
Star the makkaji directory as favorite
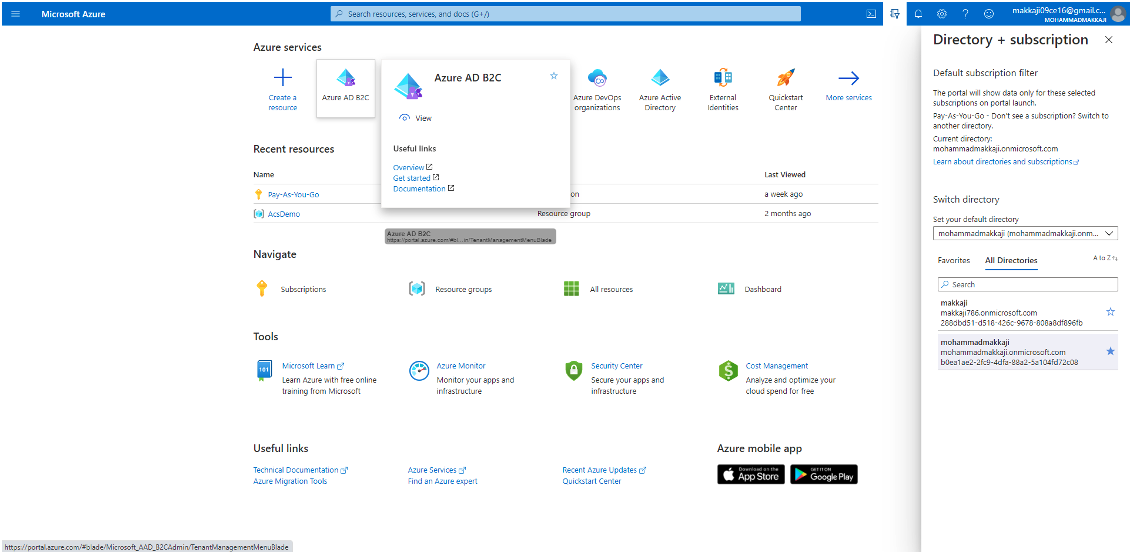[x=1109, y=313]
